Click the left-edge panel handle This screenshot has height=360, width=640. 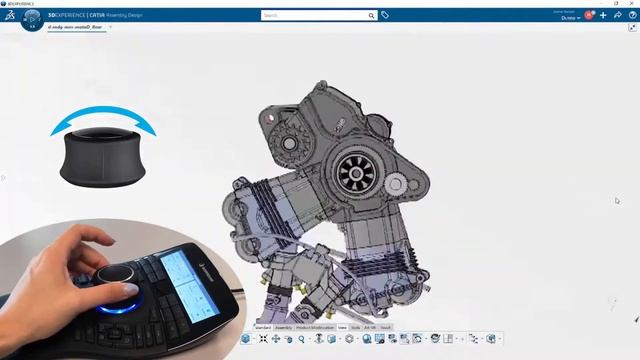click(3, 178)
